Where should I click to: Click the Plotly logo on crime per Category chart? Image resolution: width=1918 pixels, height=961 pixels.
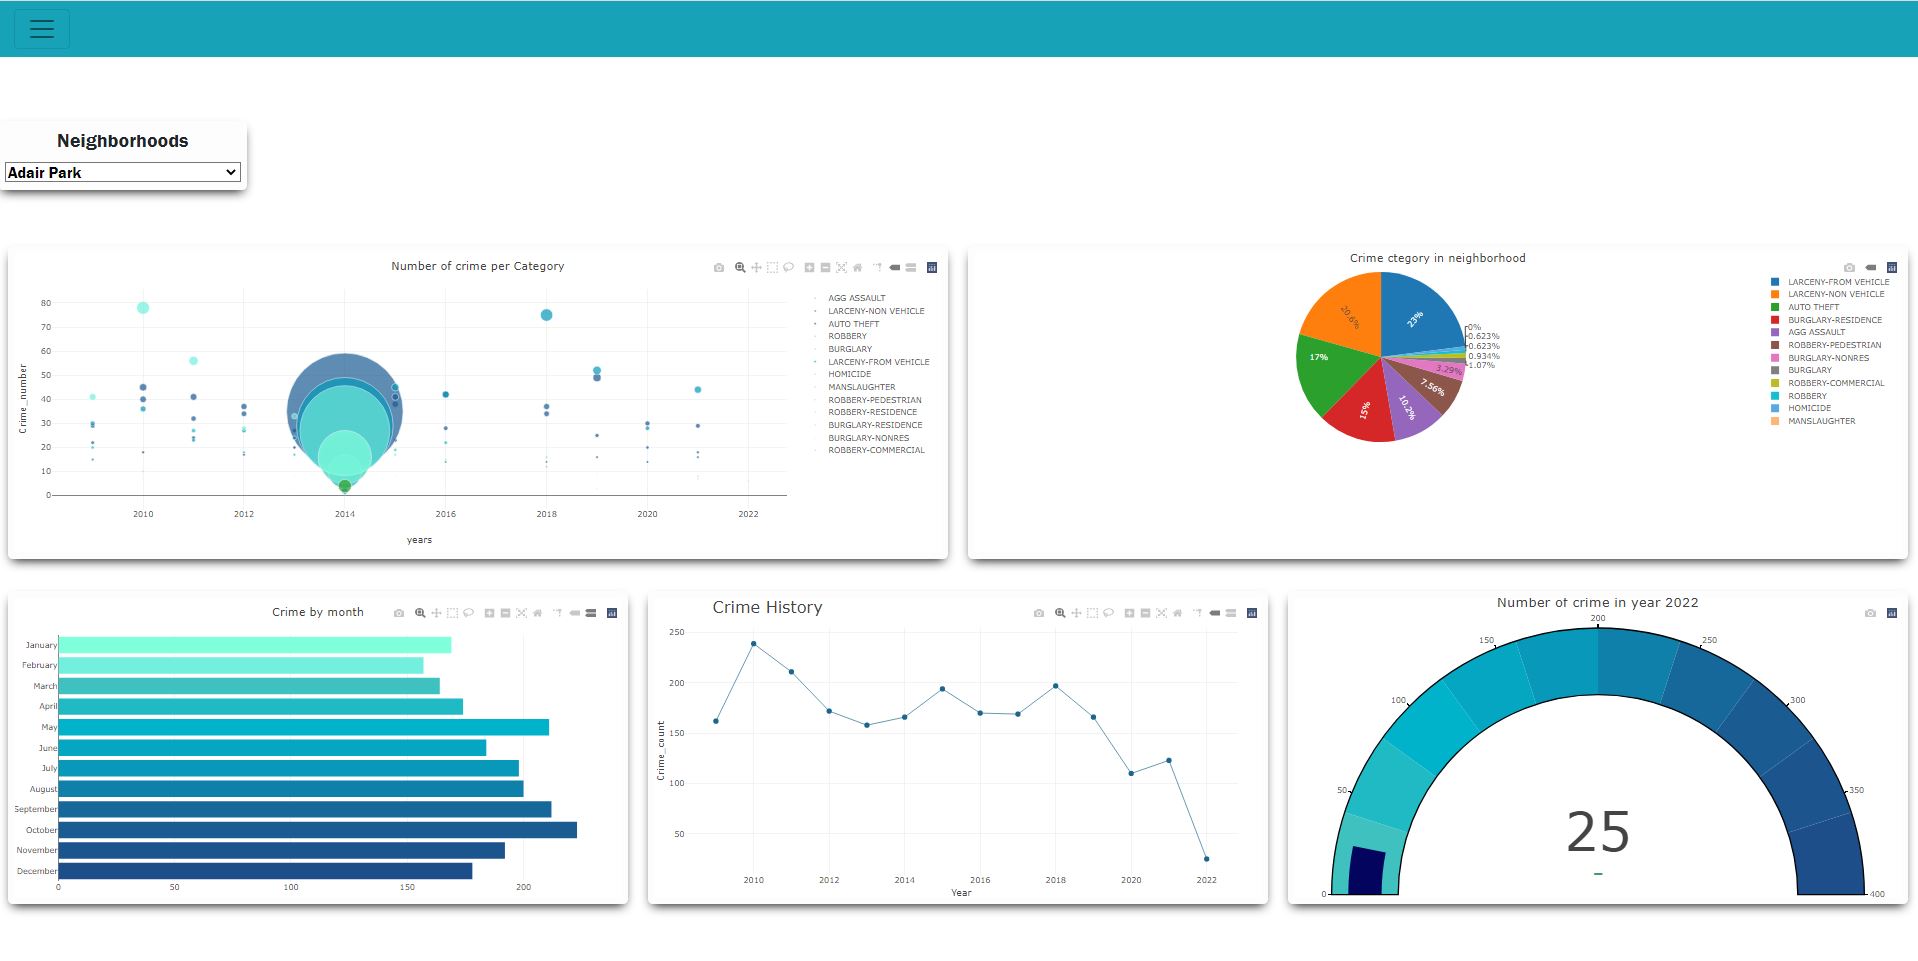click(x=932, y=267)
